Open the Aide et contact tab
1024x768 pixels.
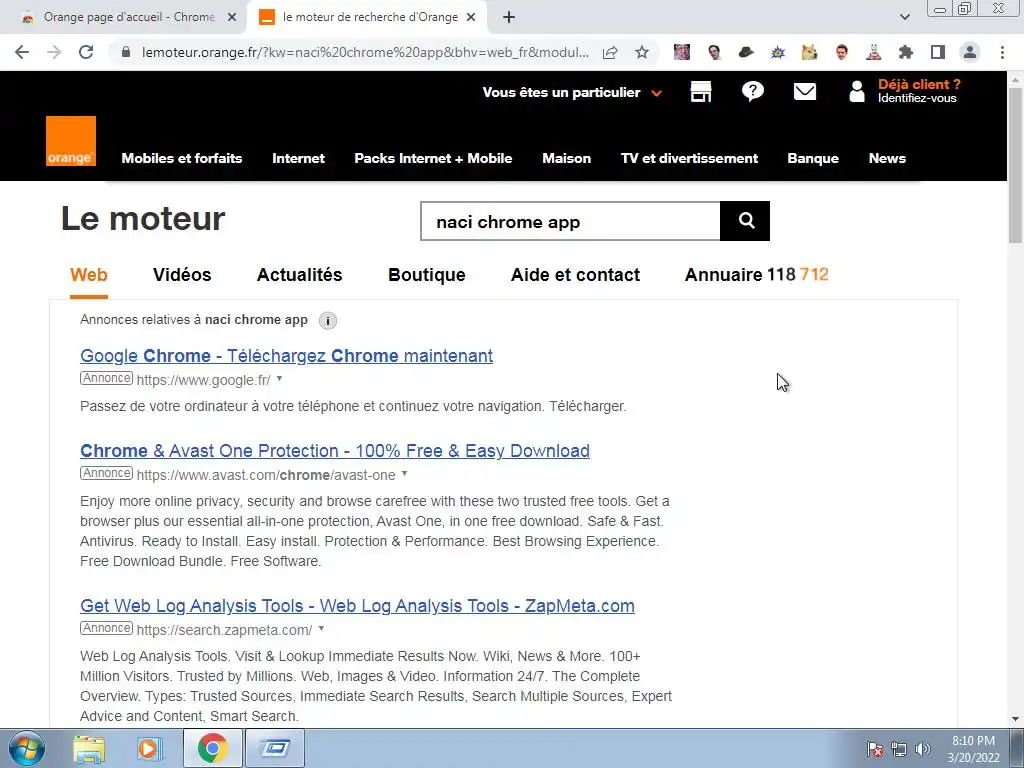[x=575, y=275]
